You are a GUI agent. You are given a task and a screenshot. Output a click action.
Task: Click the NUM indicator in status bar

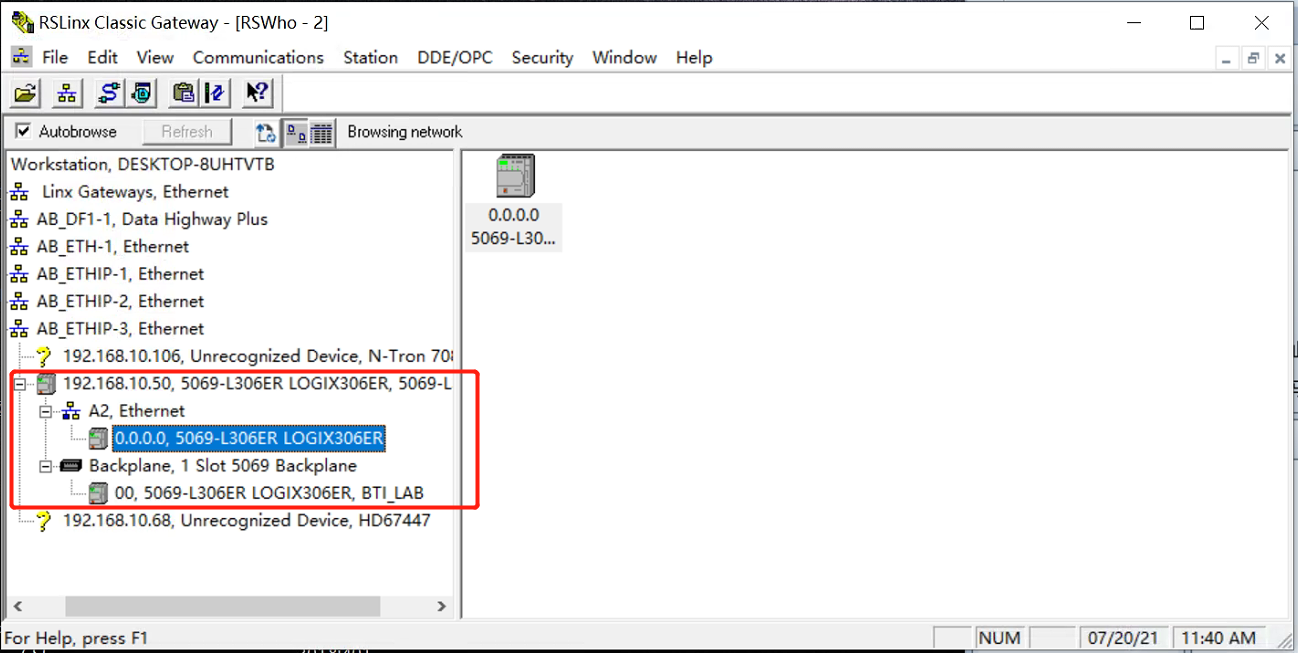click(999, 638)
